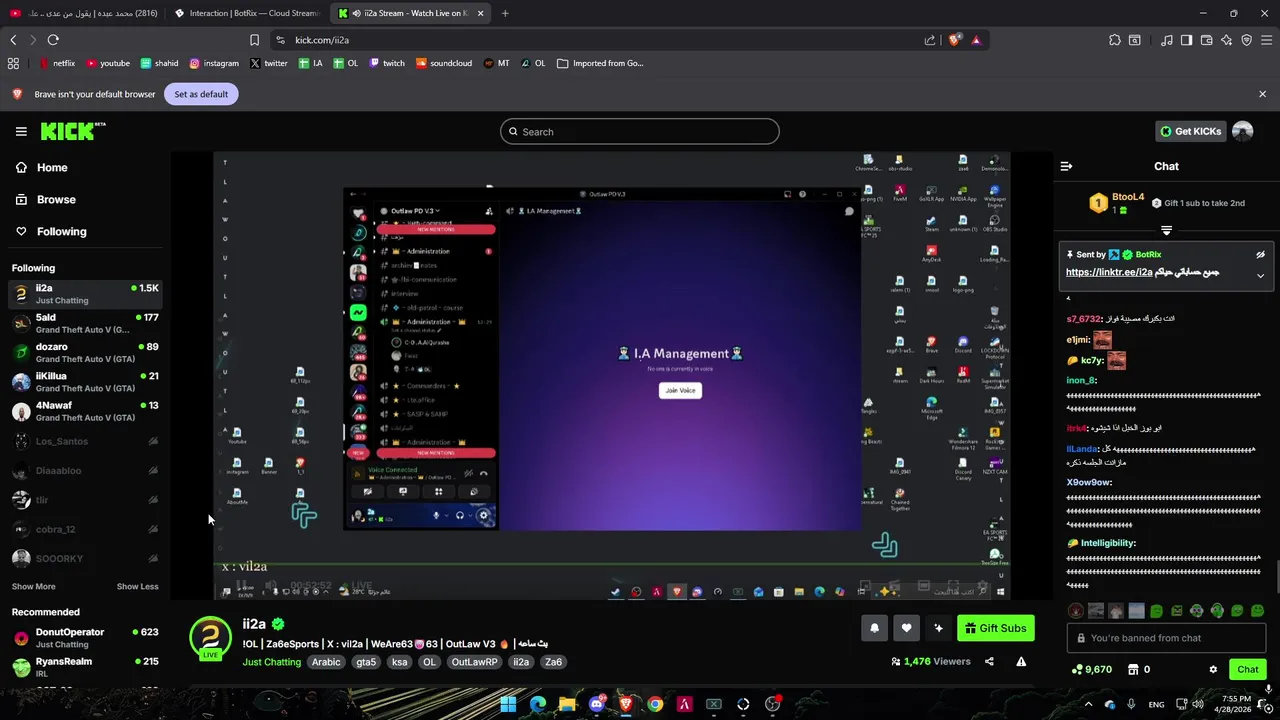Turn on notifications with the bell icon

[874, 628]
